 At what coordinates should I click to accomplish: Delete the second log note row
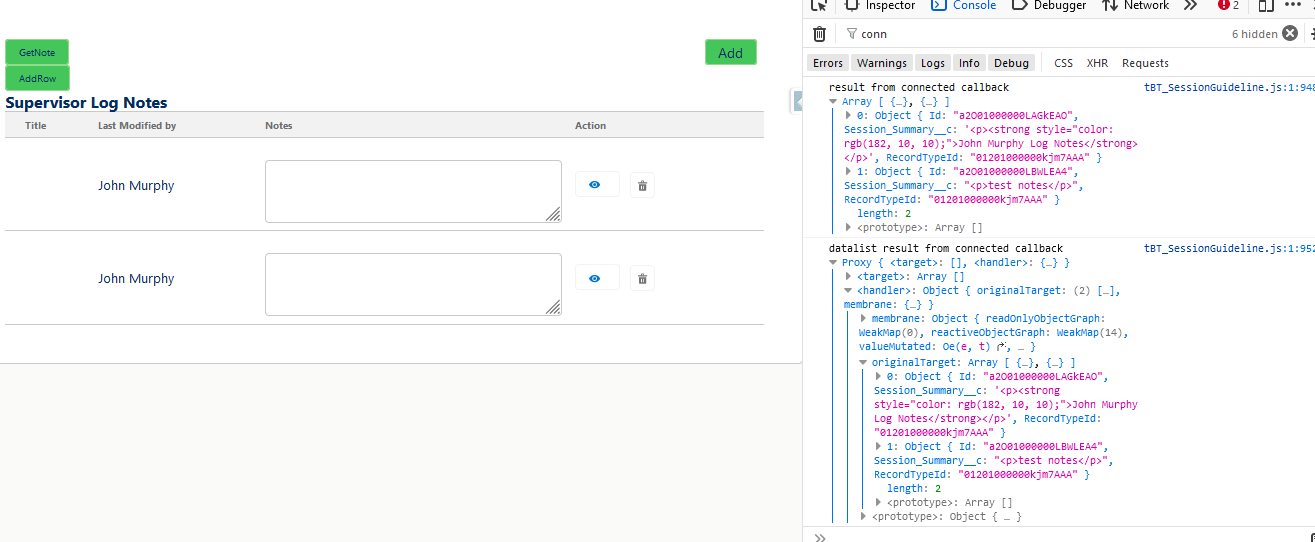tap(642, 279)
